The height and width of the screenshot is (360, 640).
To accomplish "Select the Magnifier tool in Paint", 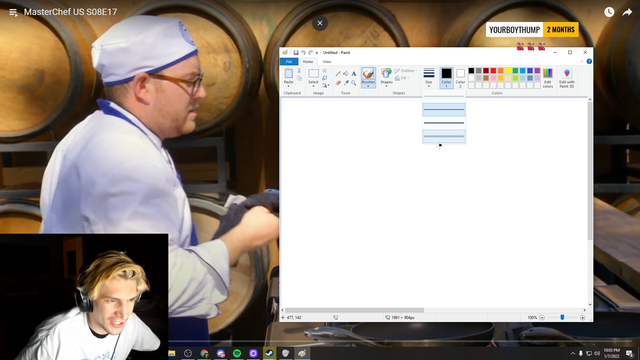I will point(354,83).
